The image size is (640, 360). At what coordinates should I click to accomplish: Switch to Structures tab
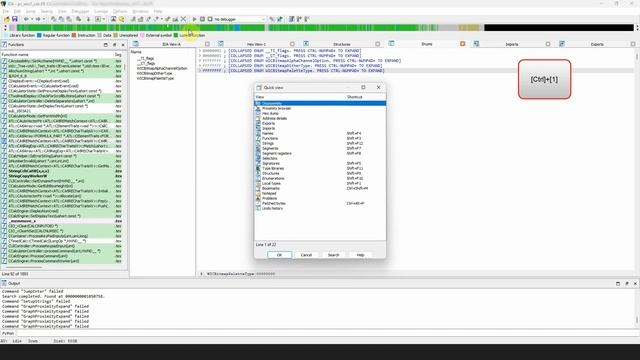coord(342,44)
